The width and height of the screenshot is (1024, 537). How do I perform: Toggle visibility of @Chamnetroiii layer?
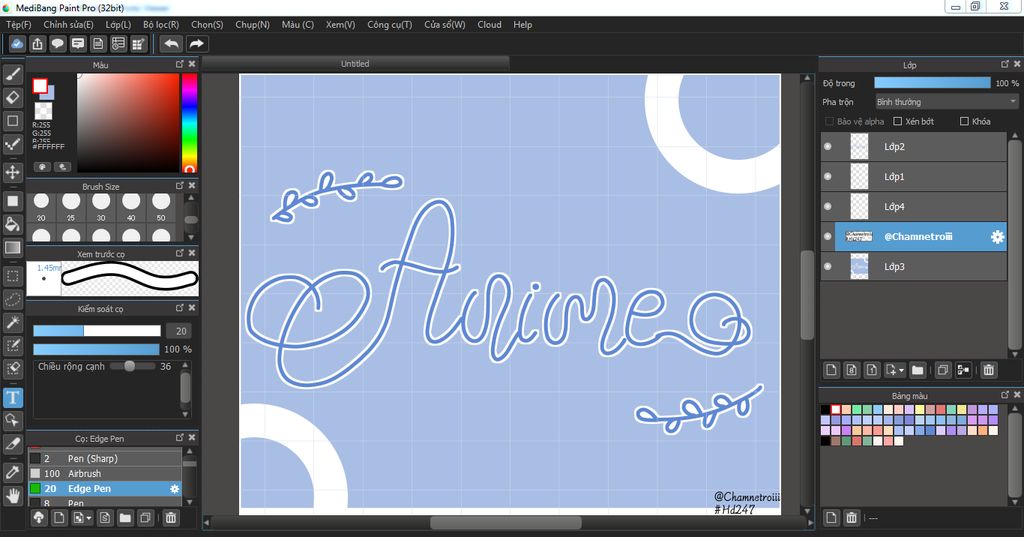[x=828, y=236]
